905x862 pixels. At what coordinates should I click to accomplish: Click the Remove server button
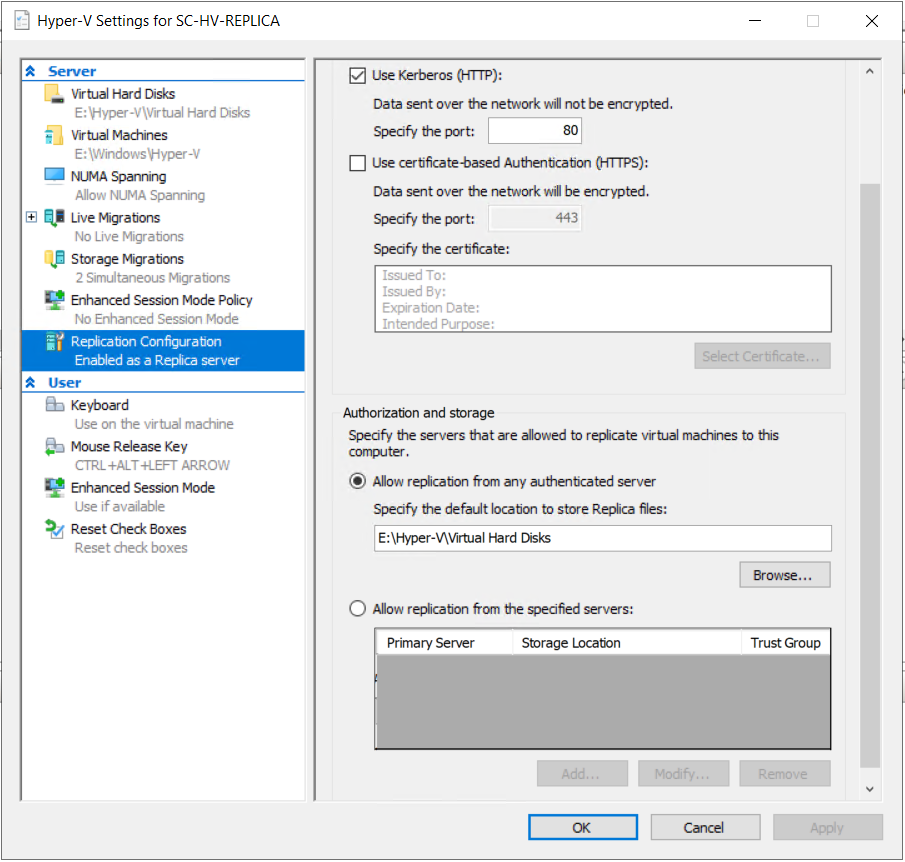pos(784,773)
